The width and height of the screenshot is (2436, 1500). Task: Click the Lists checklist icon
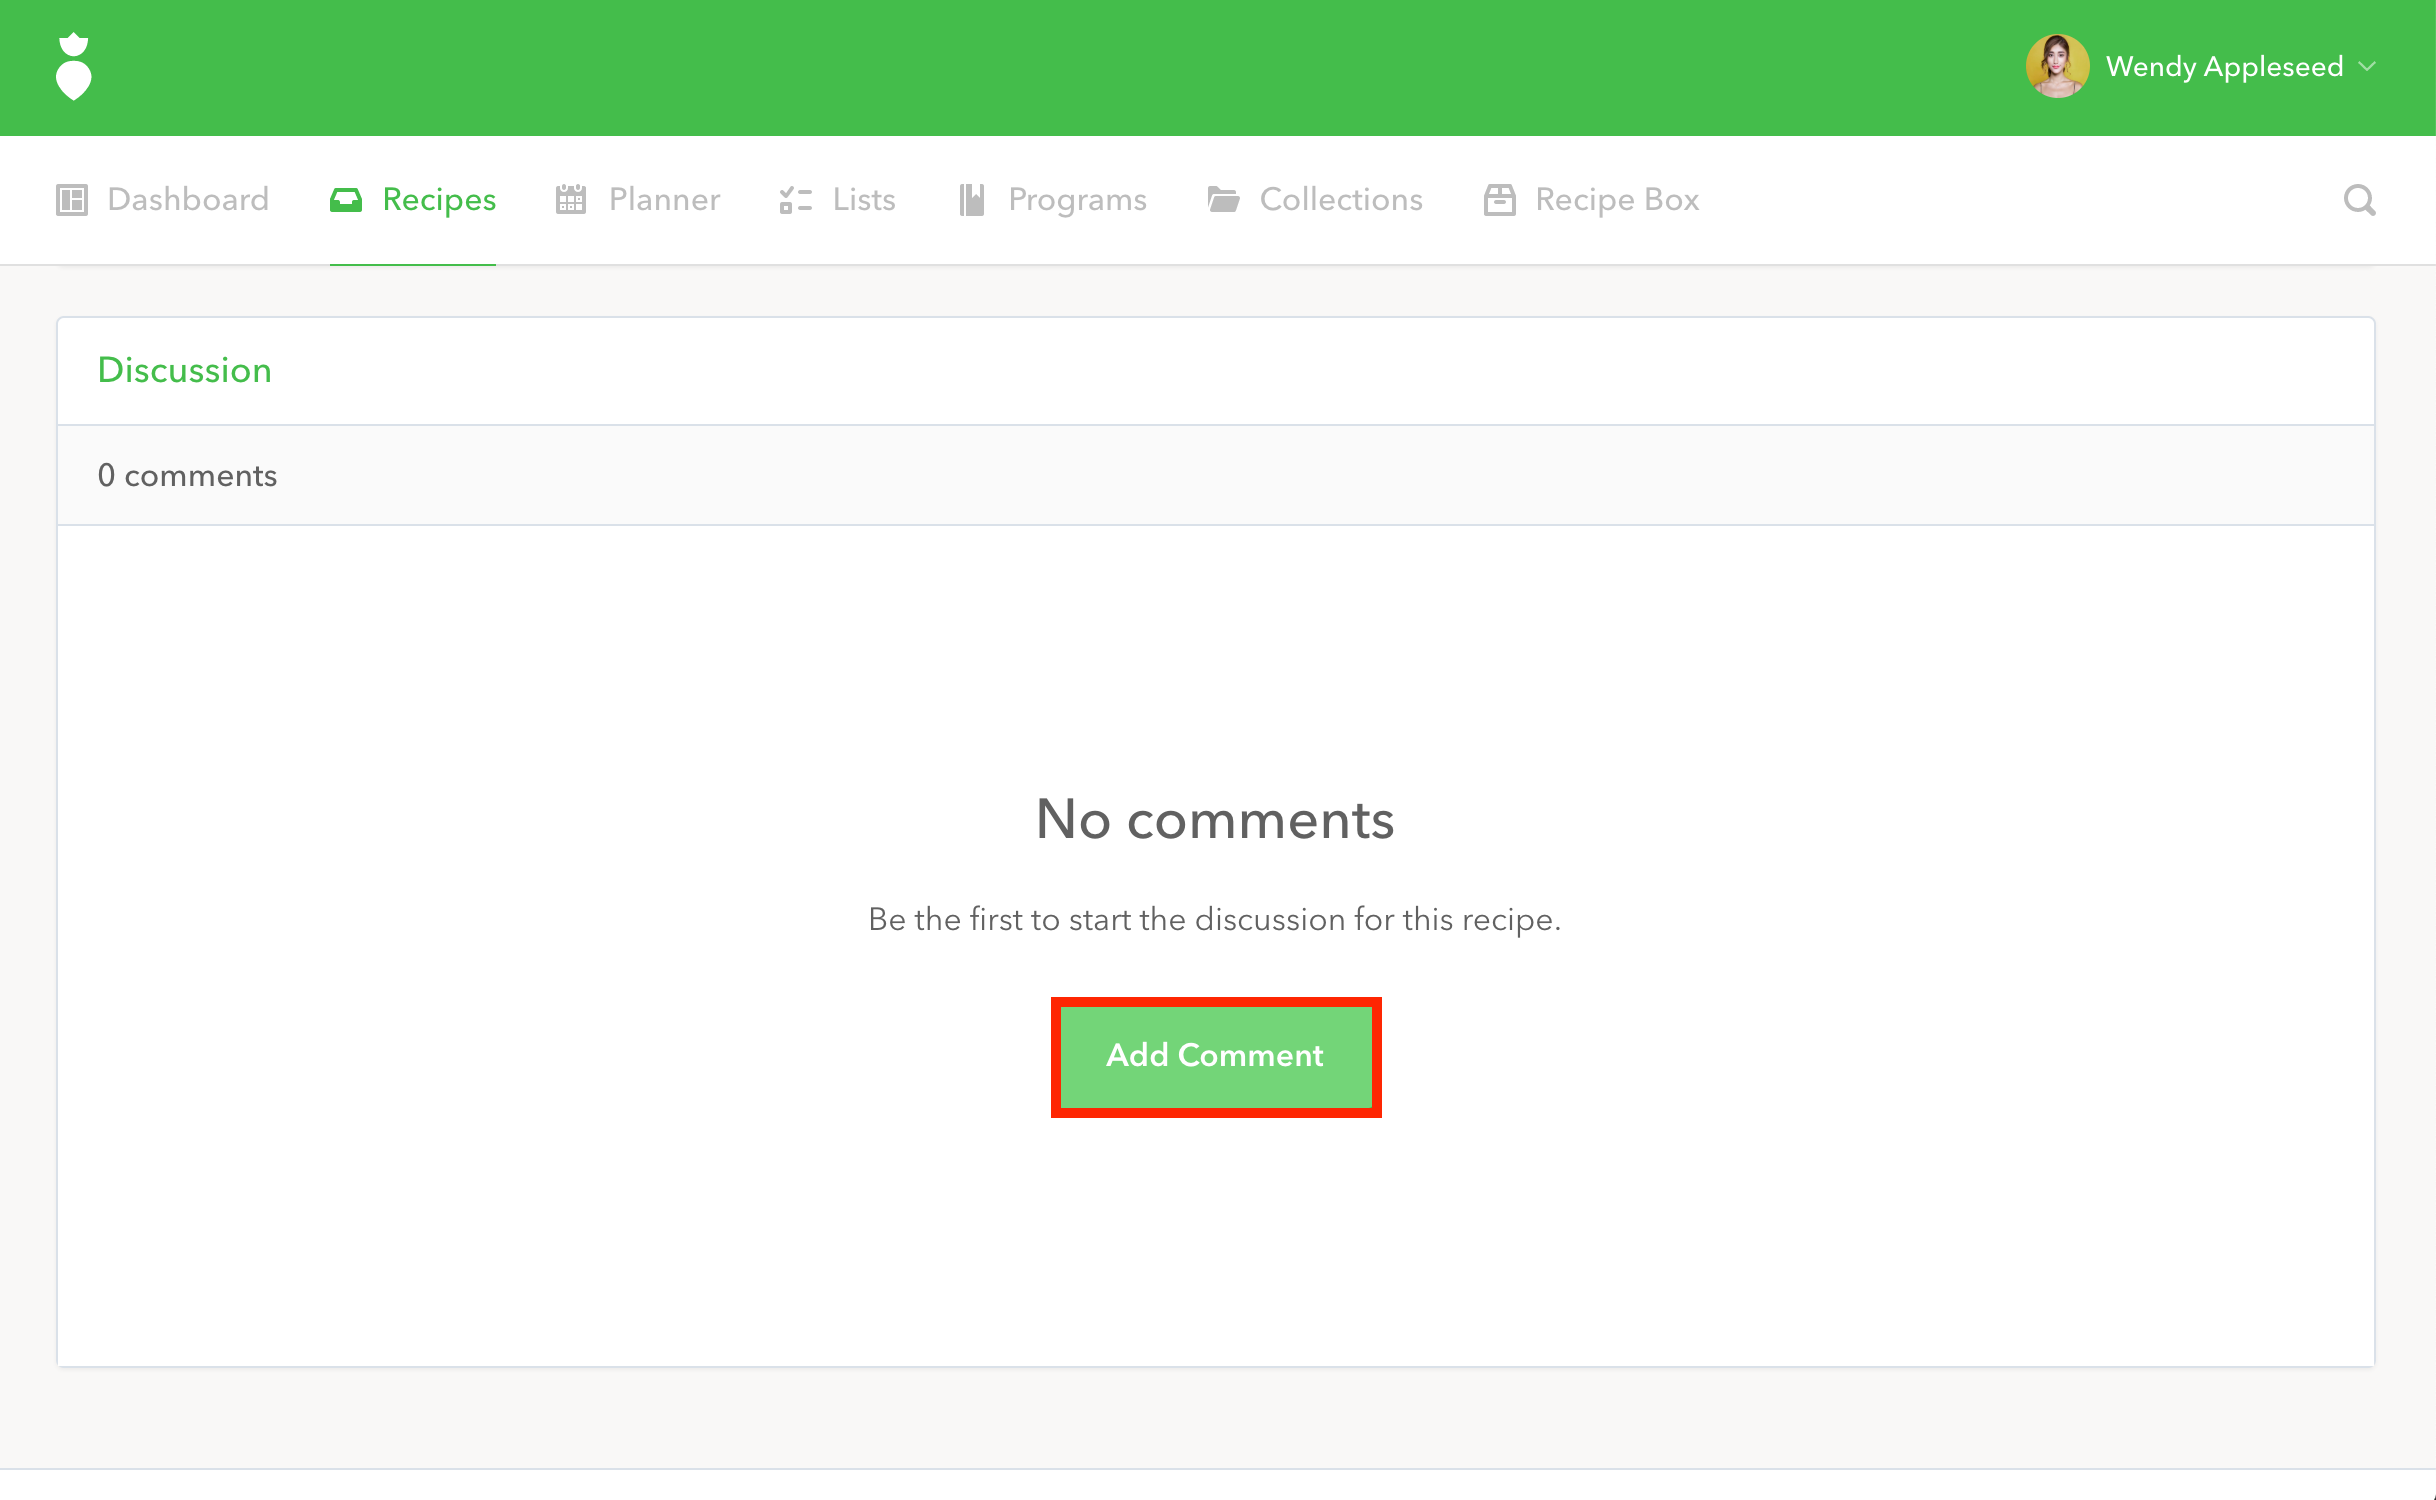pos(796,200)
